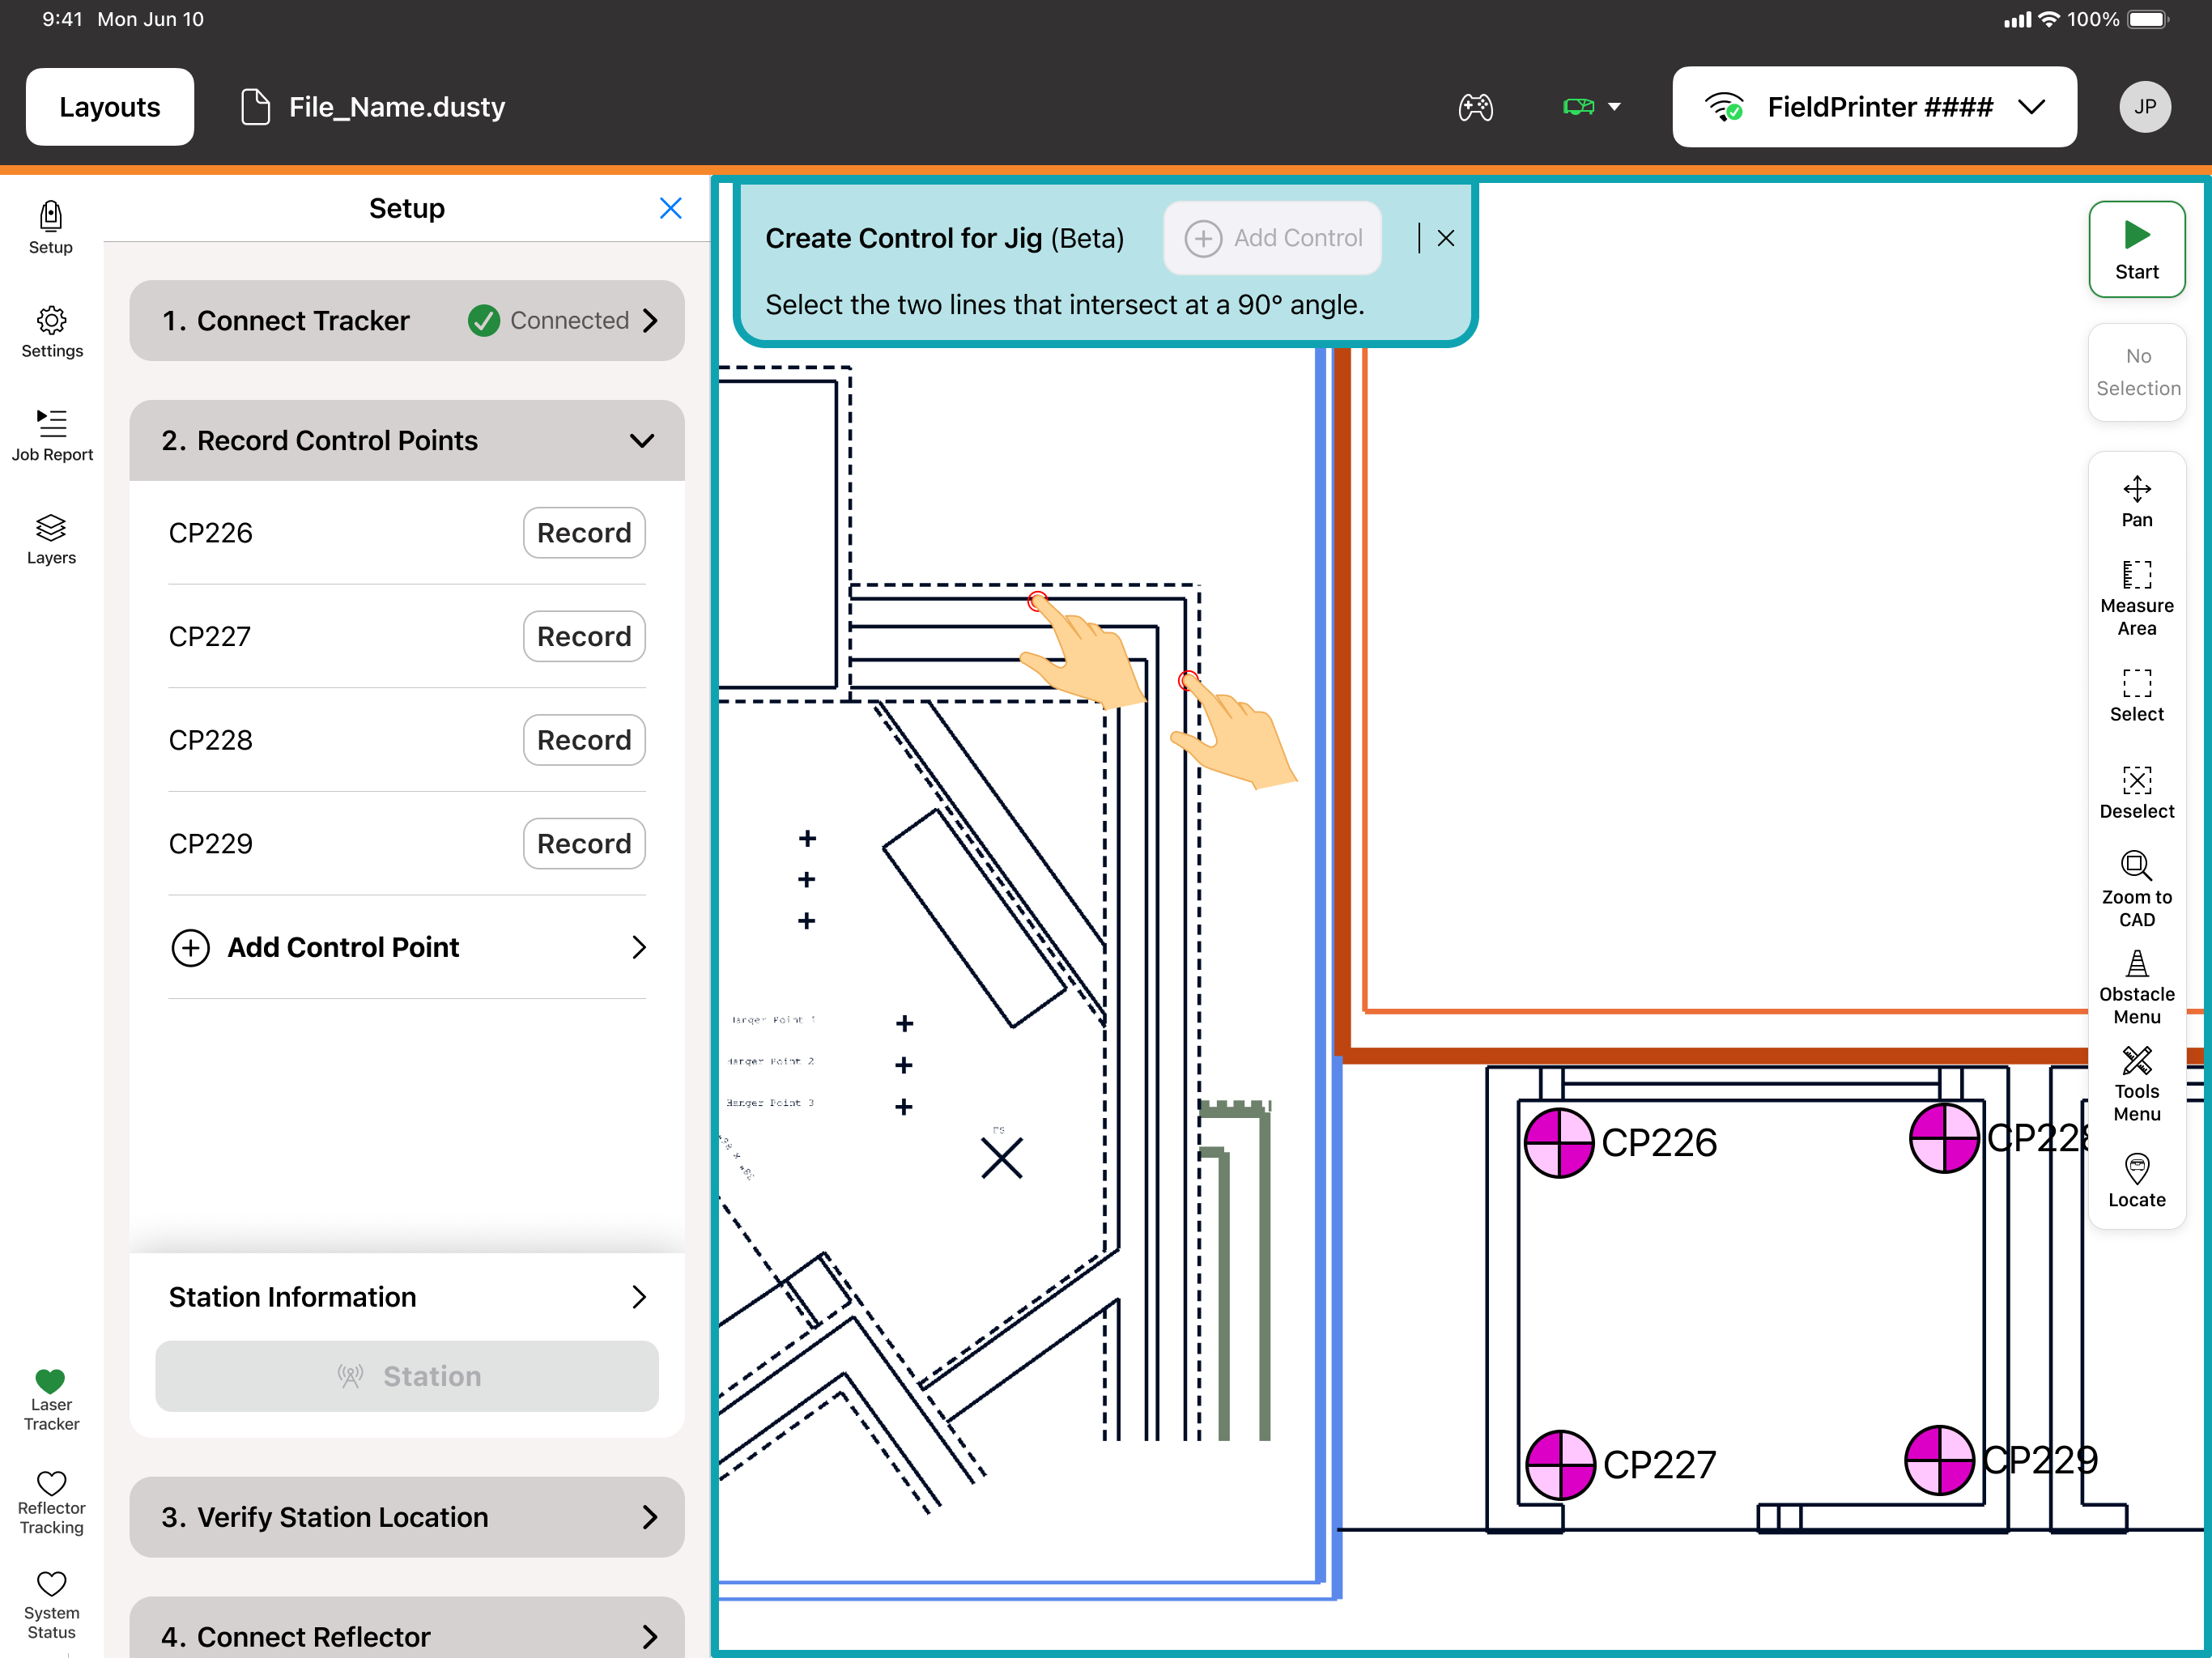Click Add Control in jig banner
Viewport: 2212px width, 1658px height.
[x=1272, y=238]
